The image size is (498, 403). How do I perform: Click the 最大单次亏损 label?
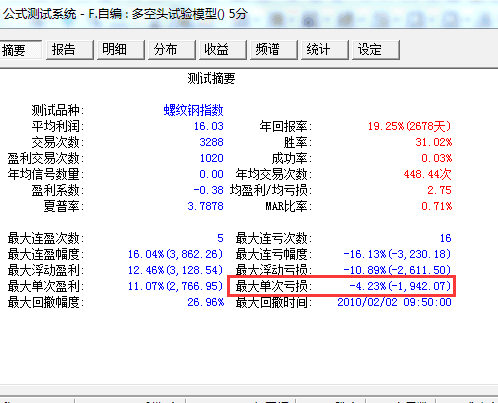coord(274,286)
